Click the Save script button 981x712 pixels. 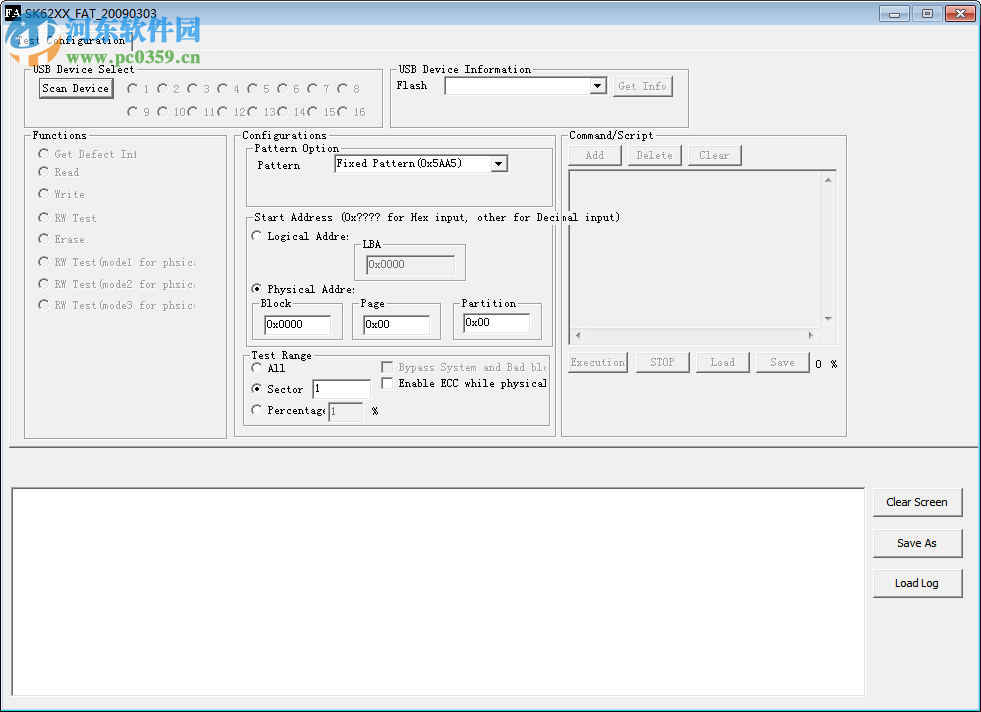pyautogui.click(x=783, y=363)
